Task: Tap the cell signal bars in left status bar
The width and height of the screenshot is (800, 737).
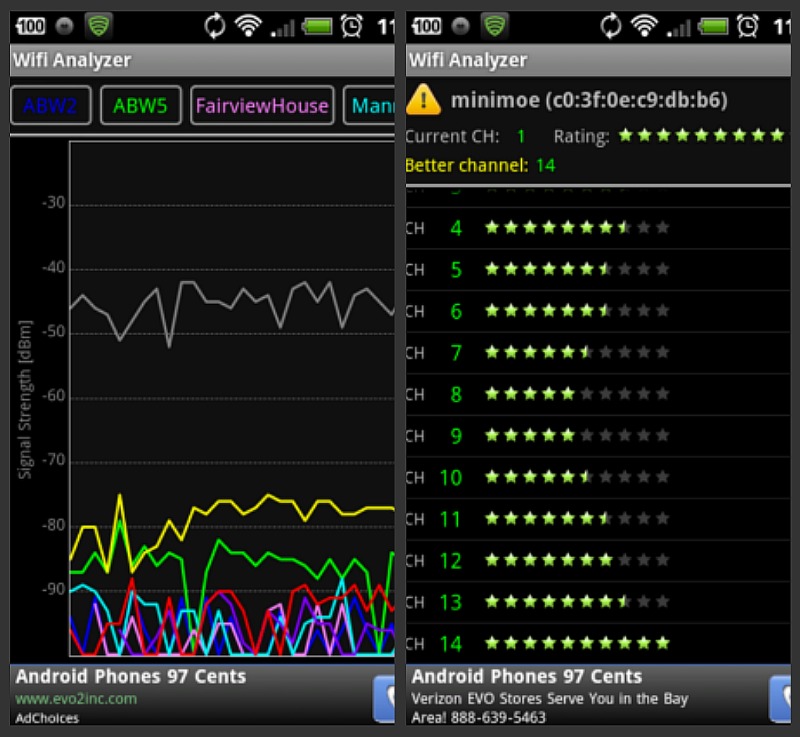Action: coord(283,28)
